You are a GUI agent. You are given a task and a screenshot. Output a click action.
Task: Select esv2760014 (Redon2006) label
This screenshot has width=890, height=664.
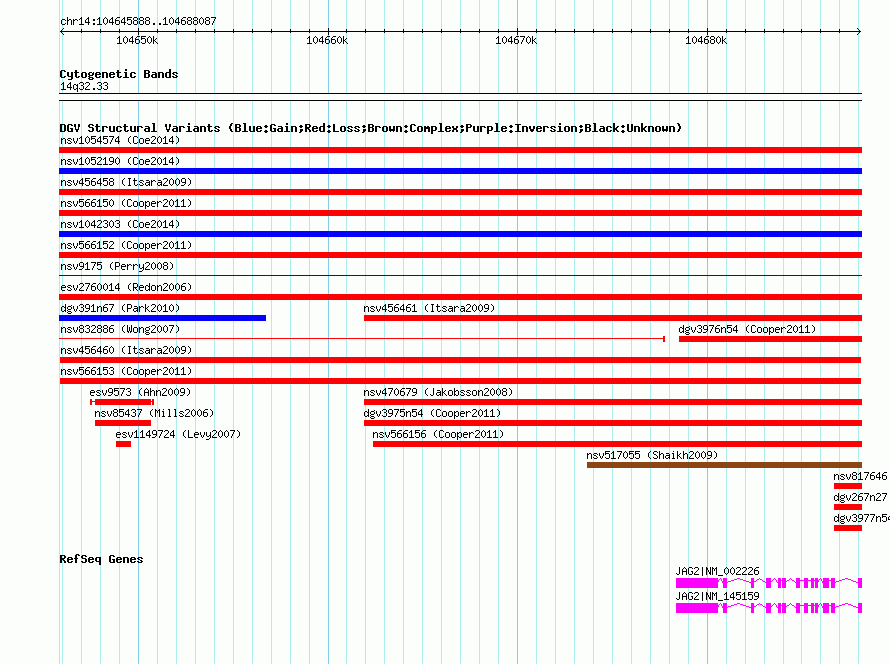tap(126, 287)
